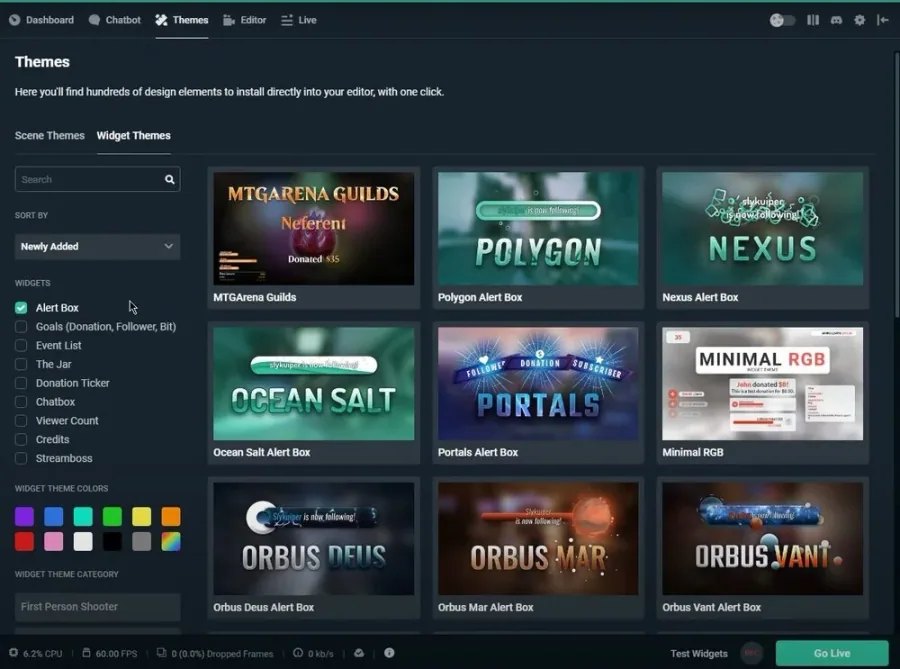Open the First Person Shooter category dropdown
Image resolution: width=900 pixels, height=669 pixels.
pyautogui.click(x=98, y=606)
